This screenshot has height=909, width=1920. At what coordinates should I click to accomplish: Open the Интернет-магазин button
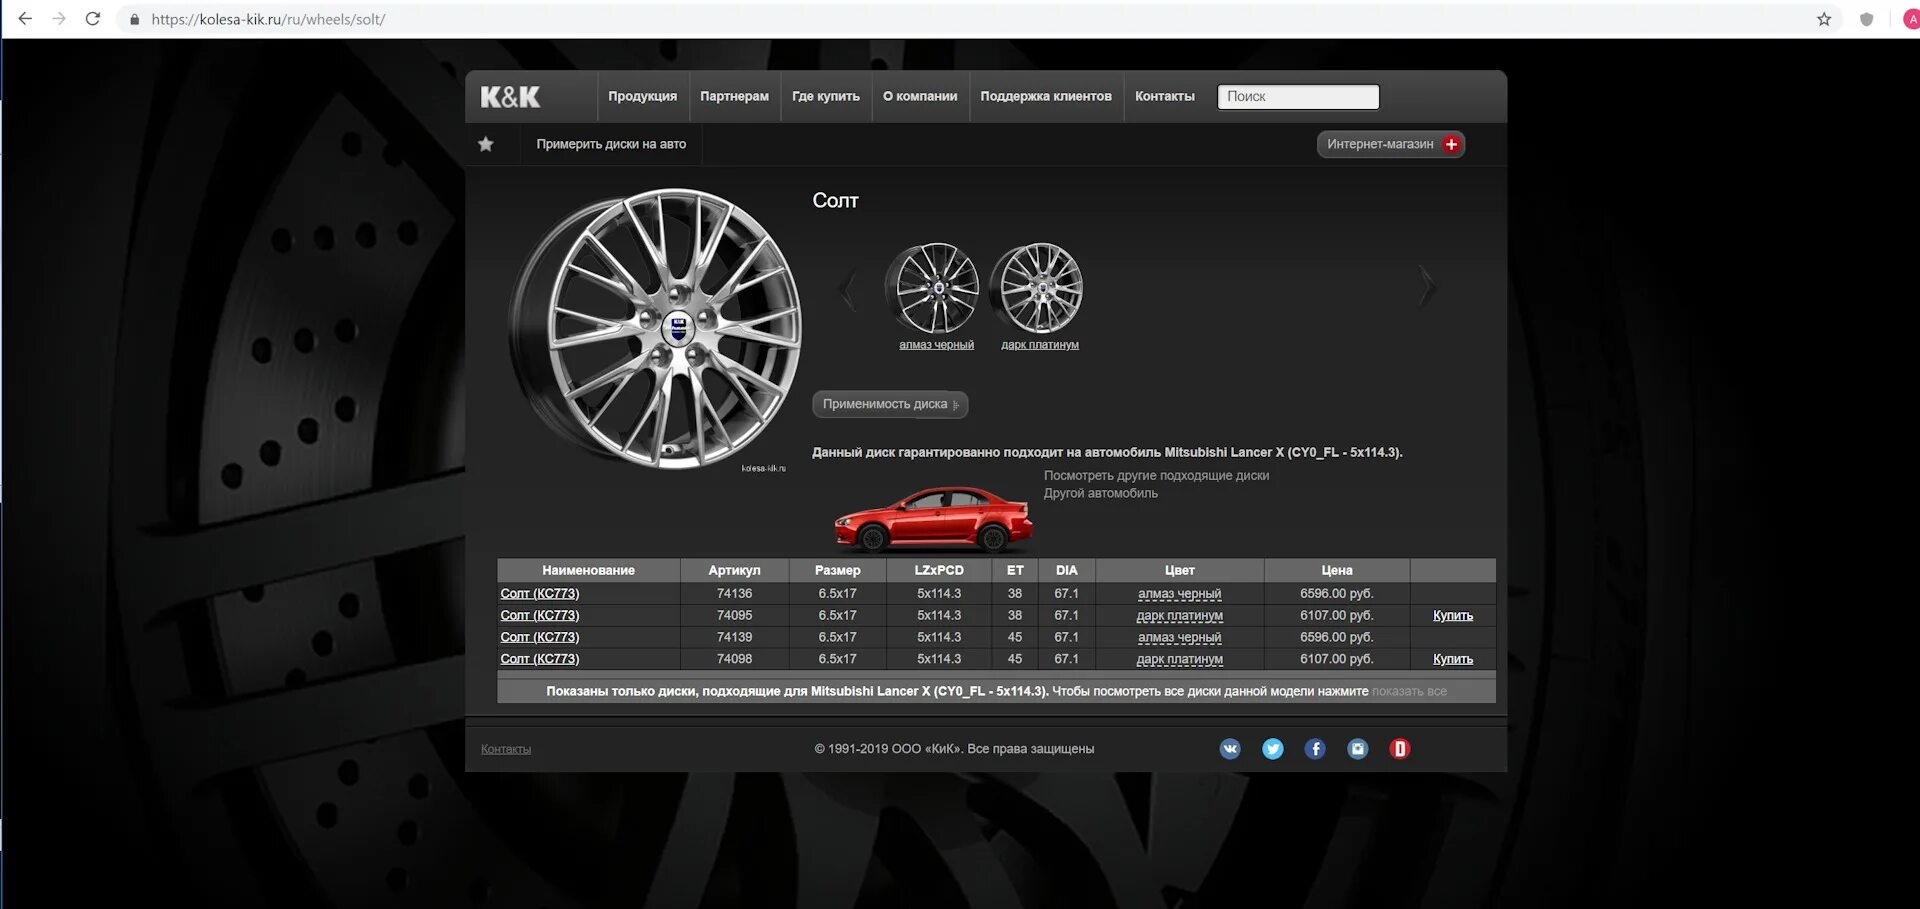click(1391, 144)
